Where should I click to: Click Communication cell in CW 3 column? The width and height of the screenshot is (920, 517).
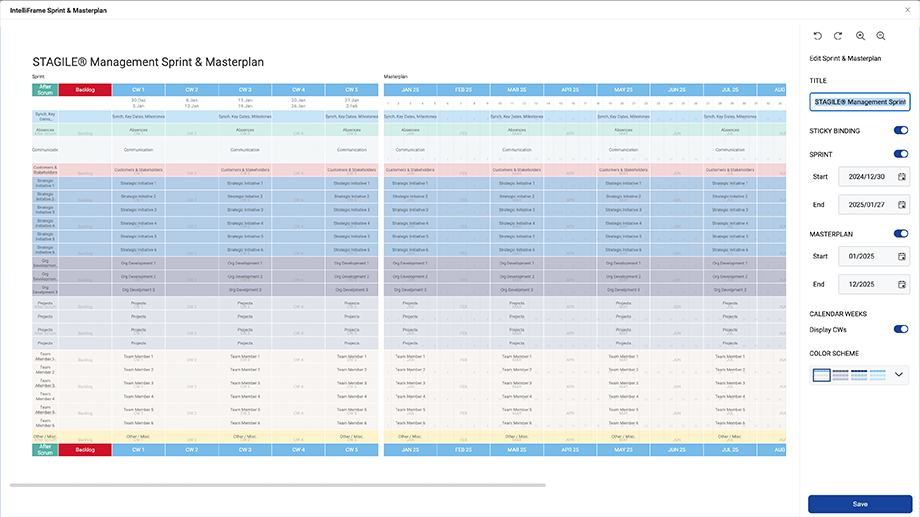coord(245,150)
